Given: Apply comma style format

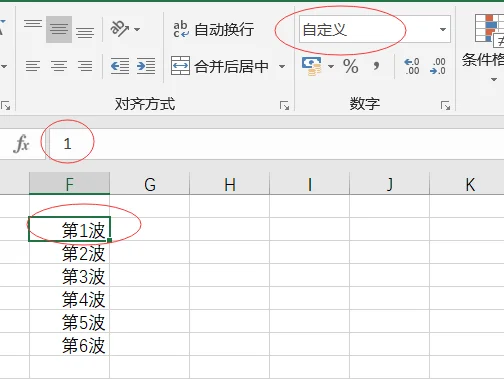Looking at the screenshot, I should [x=376, y=66].
